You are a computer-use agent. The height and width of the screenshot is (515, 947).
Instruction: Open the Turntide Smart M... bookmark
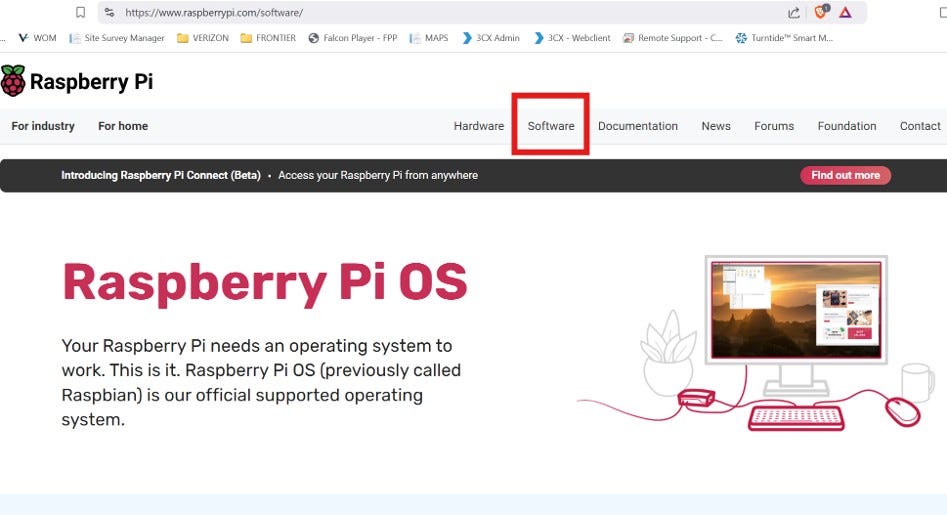[784, 37]
